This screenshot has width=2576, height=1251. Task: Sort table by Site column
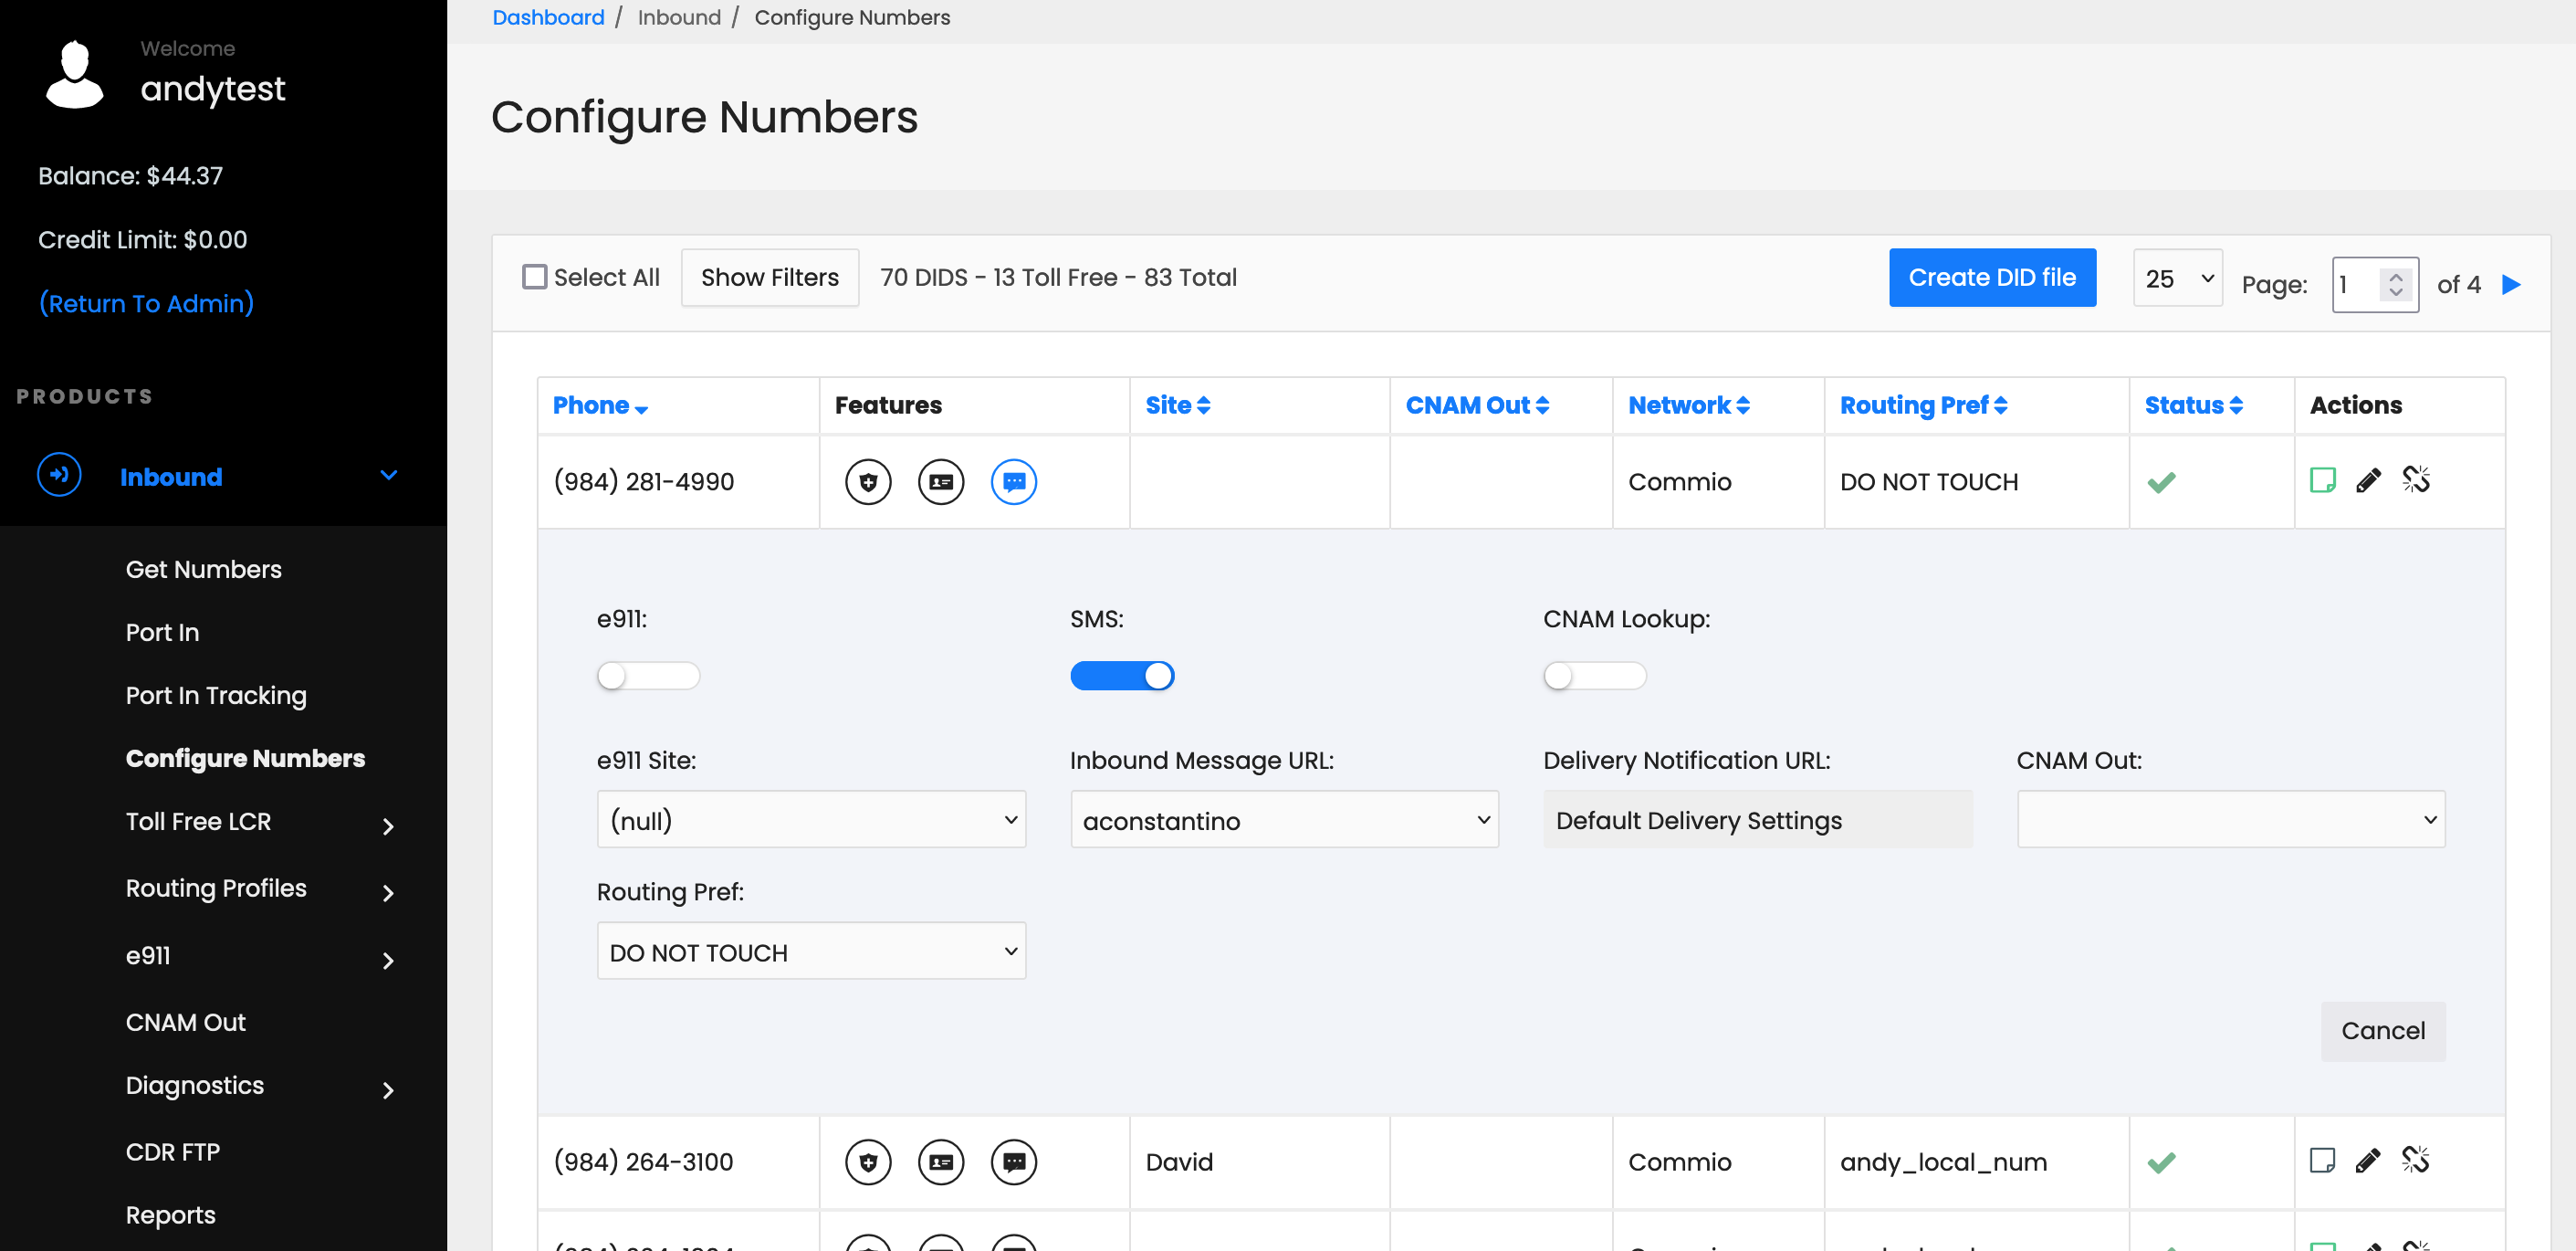(x=1178, y=405)
